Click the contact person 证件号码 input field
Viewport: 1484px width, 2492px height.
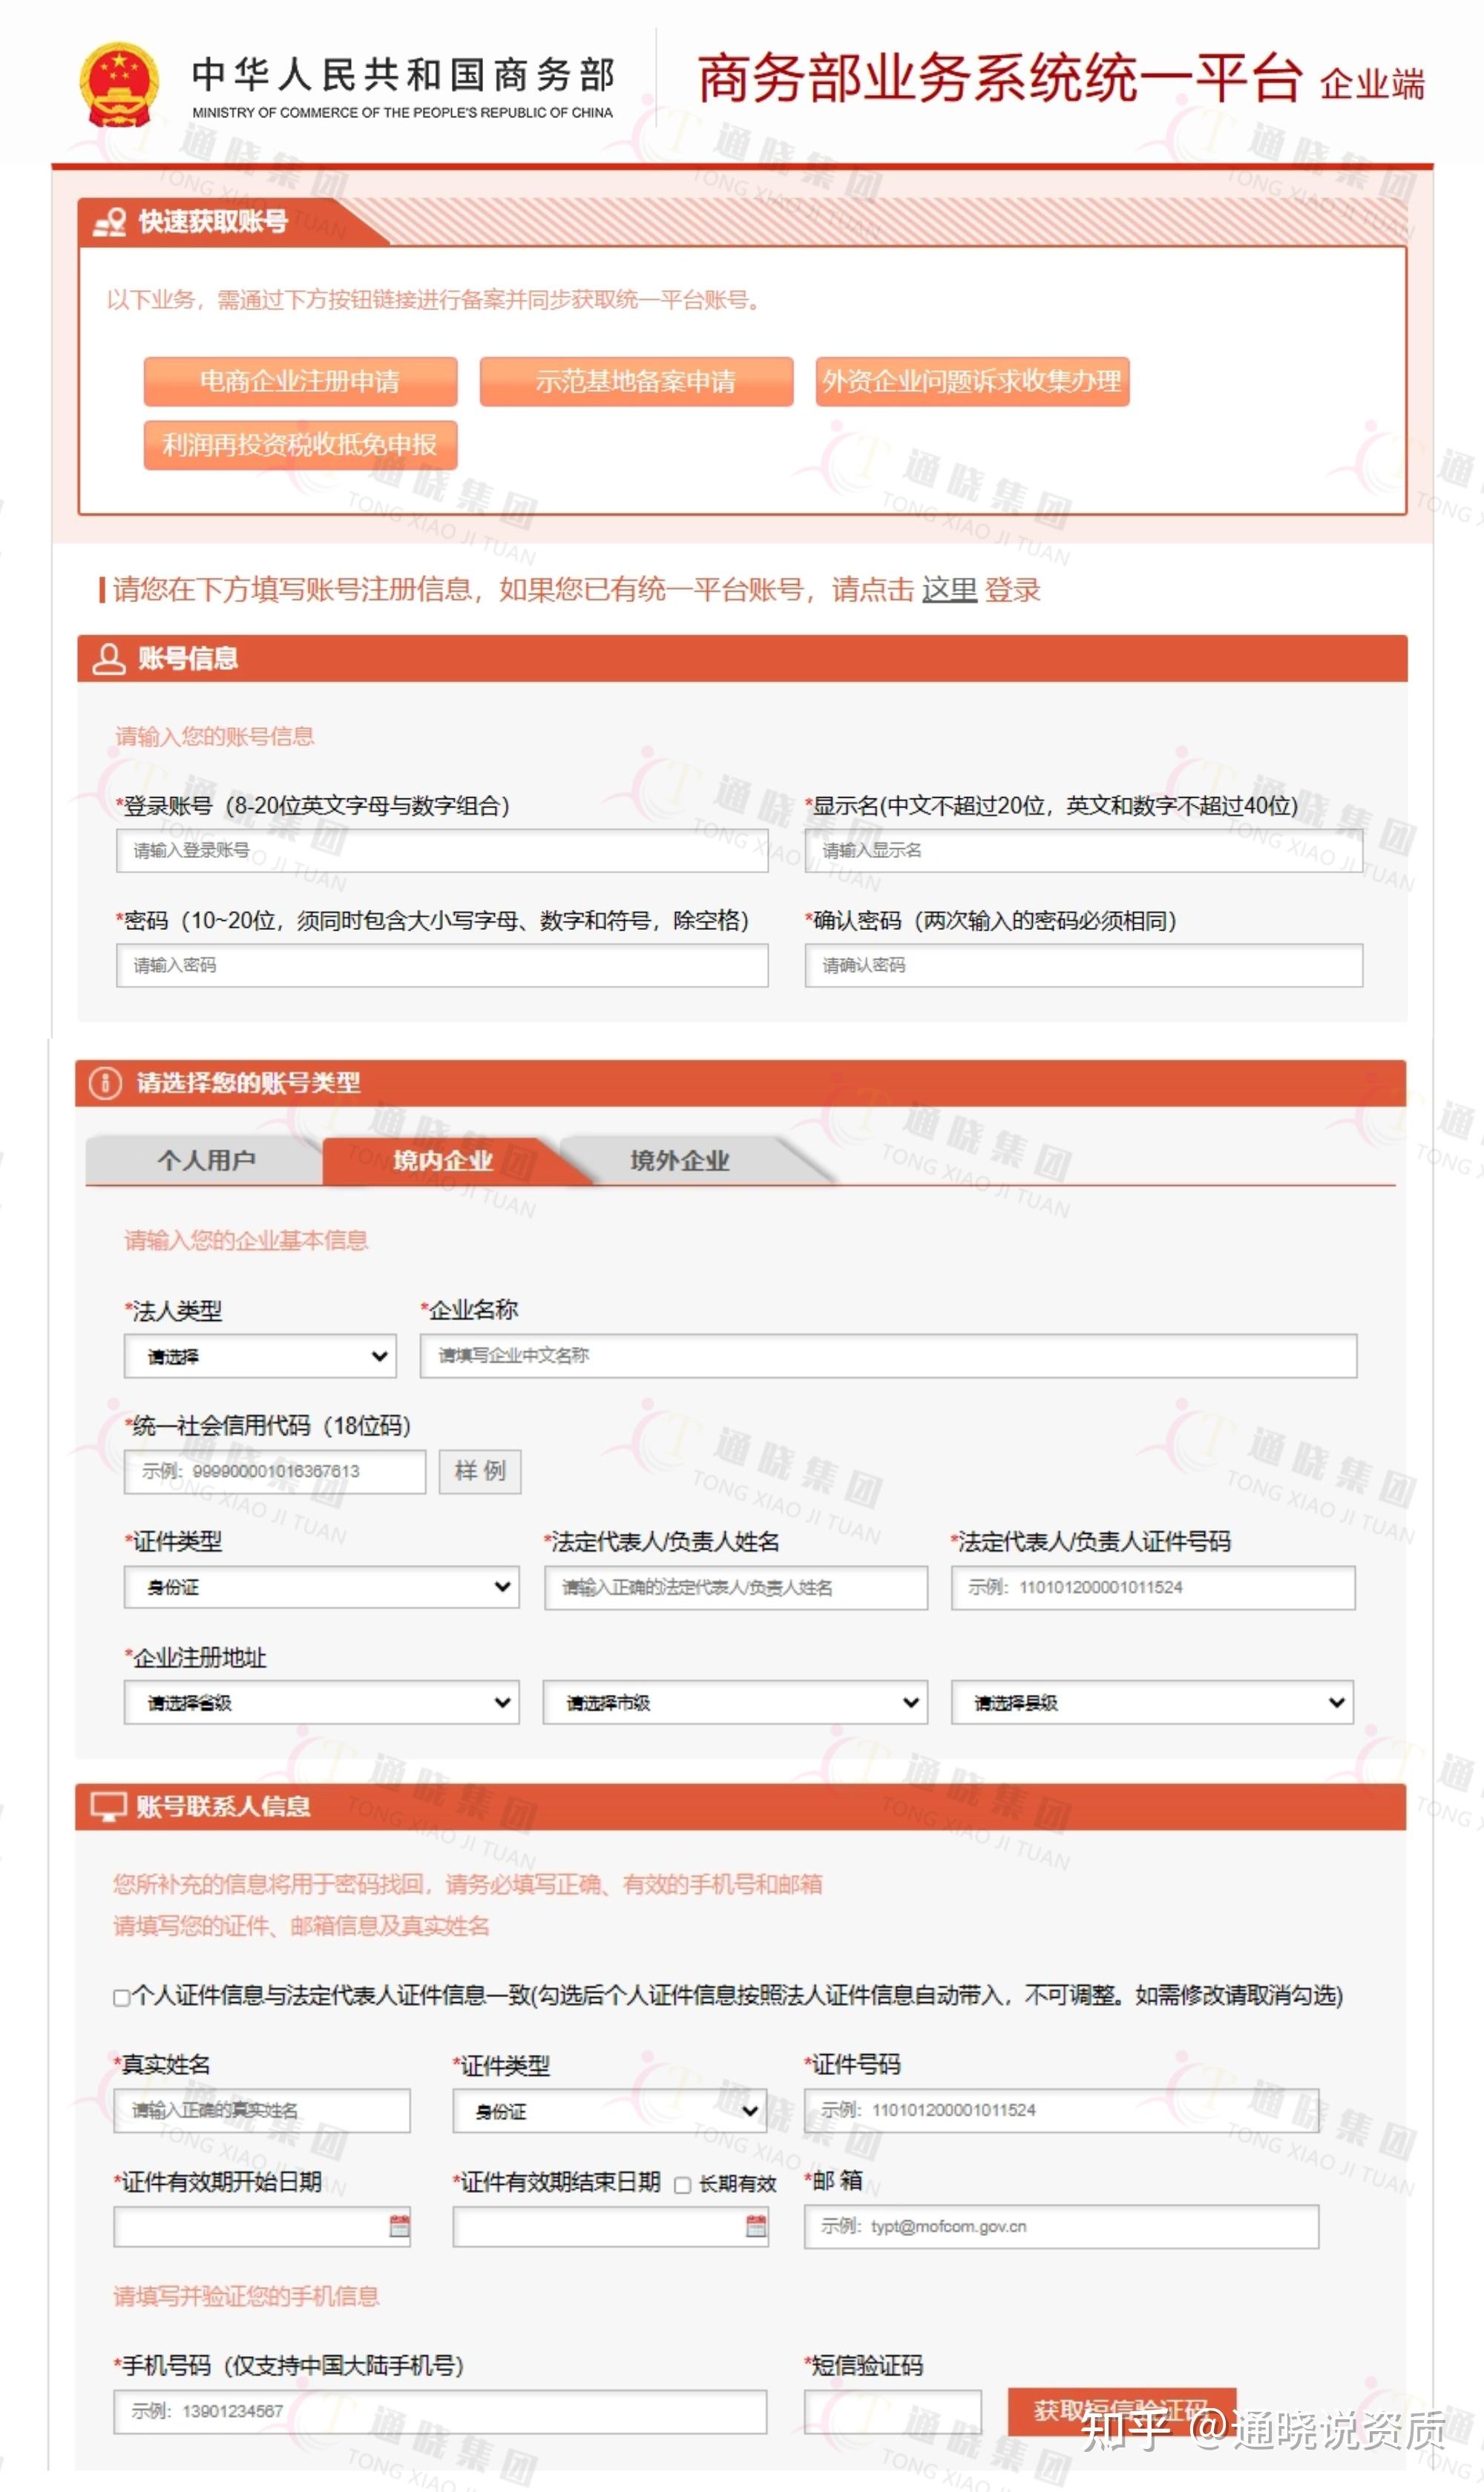coord(1062,2110)
